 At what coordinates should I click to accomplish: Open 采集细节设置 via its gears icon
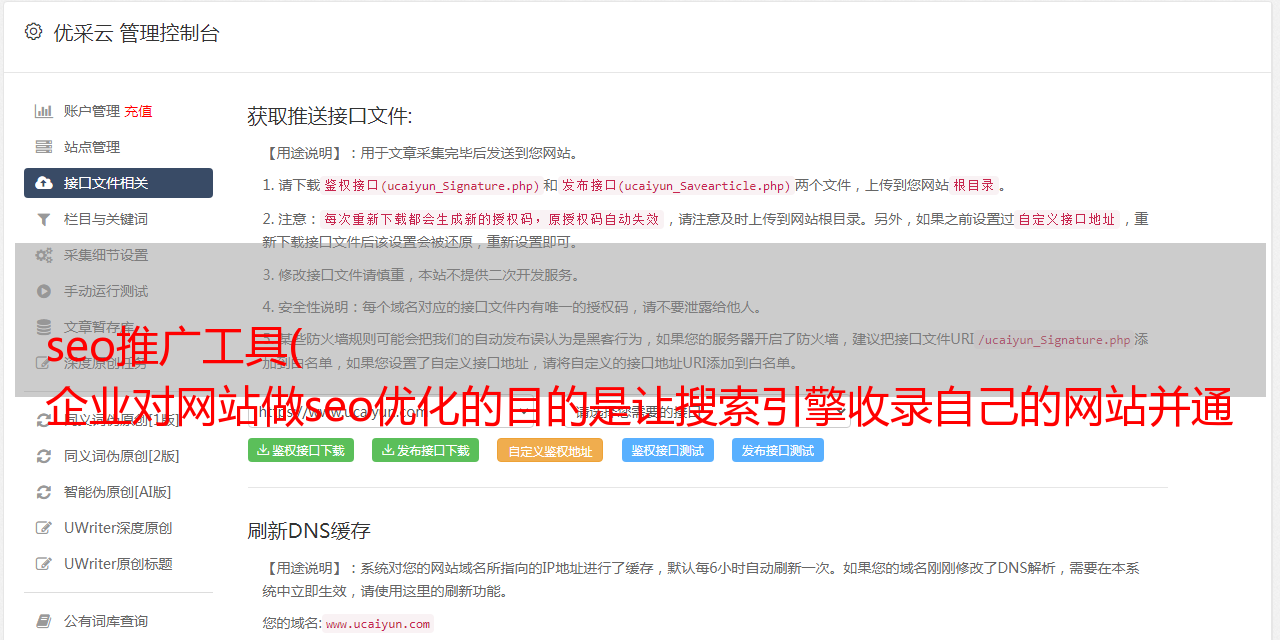44,255
